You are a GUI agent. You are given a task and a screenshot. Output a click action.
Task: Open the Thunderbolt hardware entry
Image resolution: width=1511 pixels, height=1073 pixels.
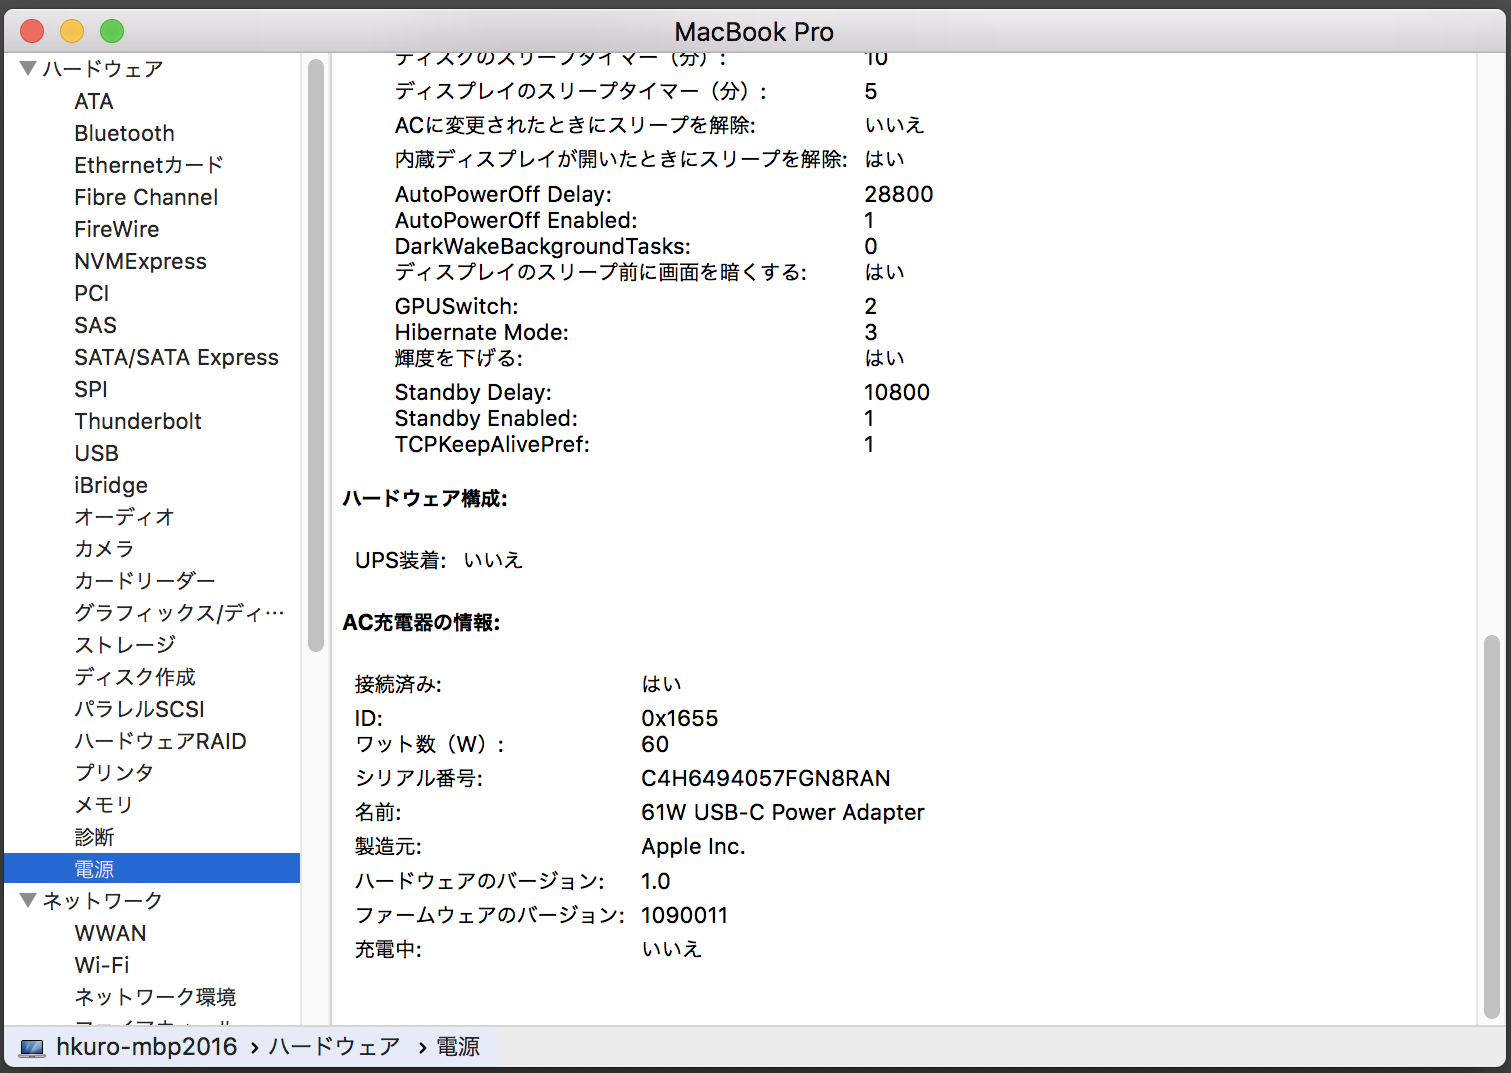point(138,421)
